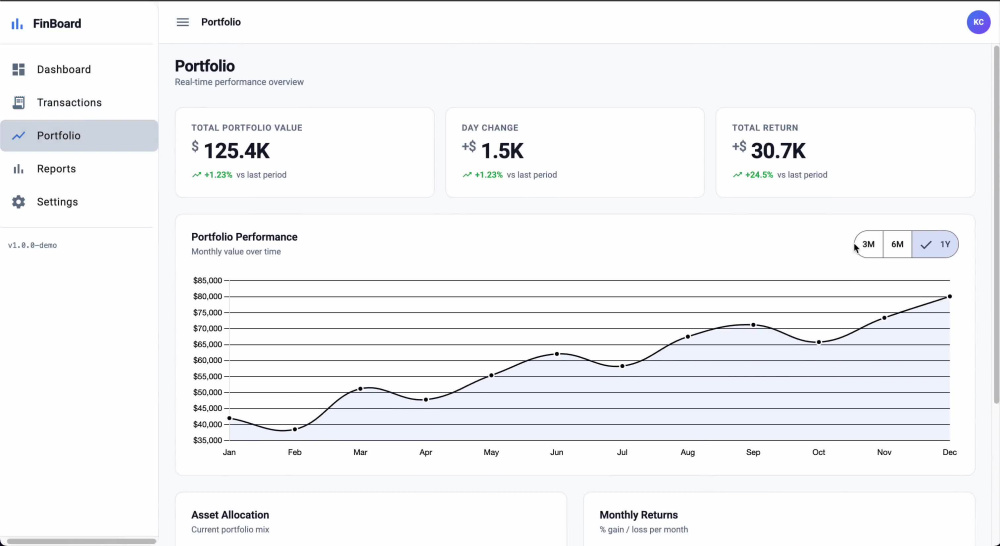The width and height of the screenshot is (1000, 546).
Task: Click the Transactions receipt icon
Action: [18, 103]
